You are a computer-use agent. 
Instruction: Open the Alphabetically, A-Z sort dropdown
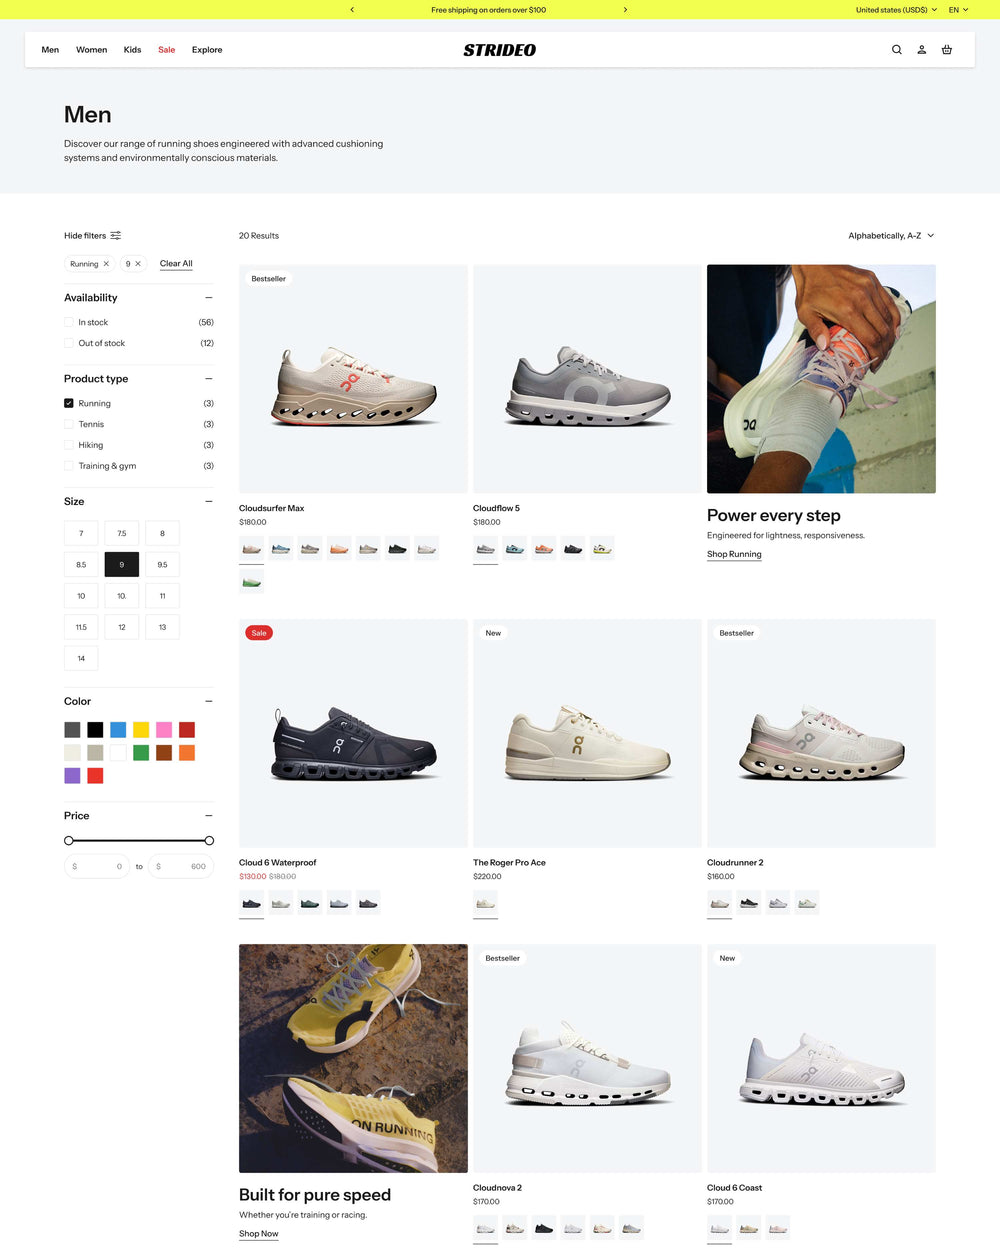[890, 235]
